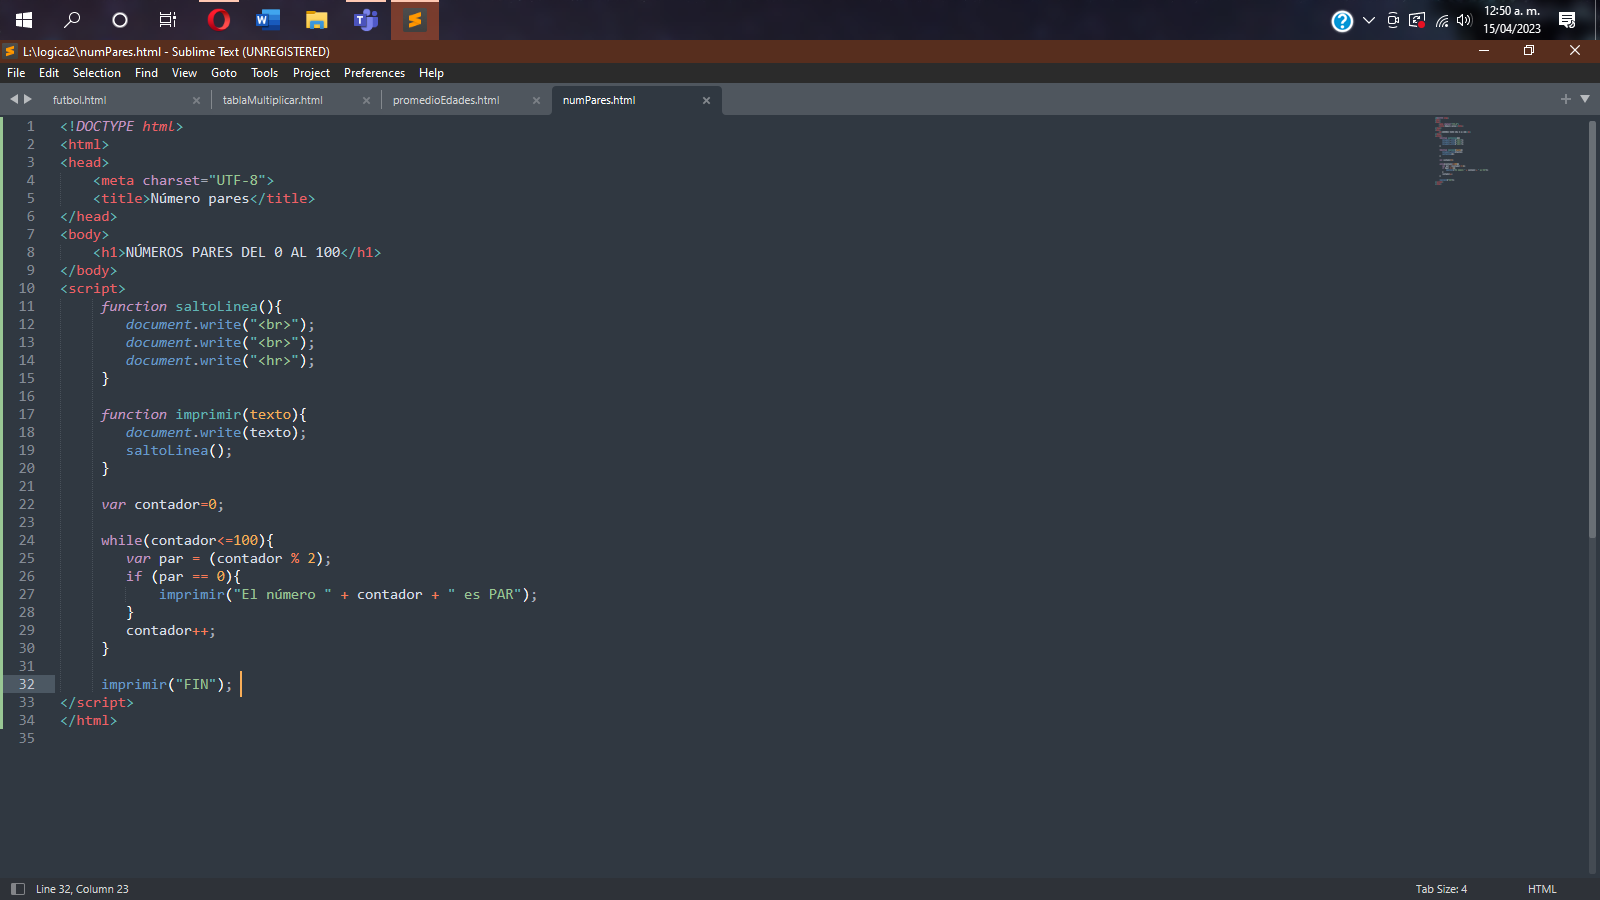Open the taskbar search icon
Viewport: 1600px width, 900px height.
pos(72,20)
